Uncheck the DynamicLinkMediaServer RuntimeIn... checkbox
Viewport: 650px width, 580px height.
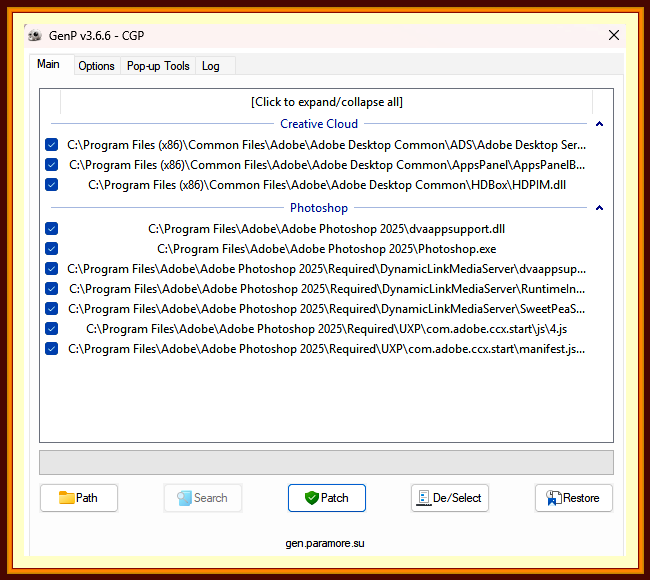(x=51, y=289)
